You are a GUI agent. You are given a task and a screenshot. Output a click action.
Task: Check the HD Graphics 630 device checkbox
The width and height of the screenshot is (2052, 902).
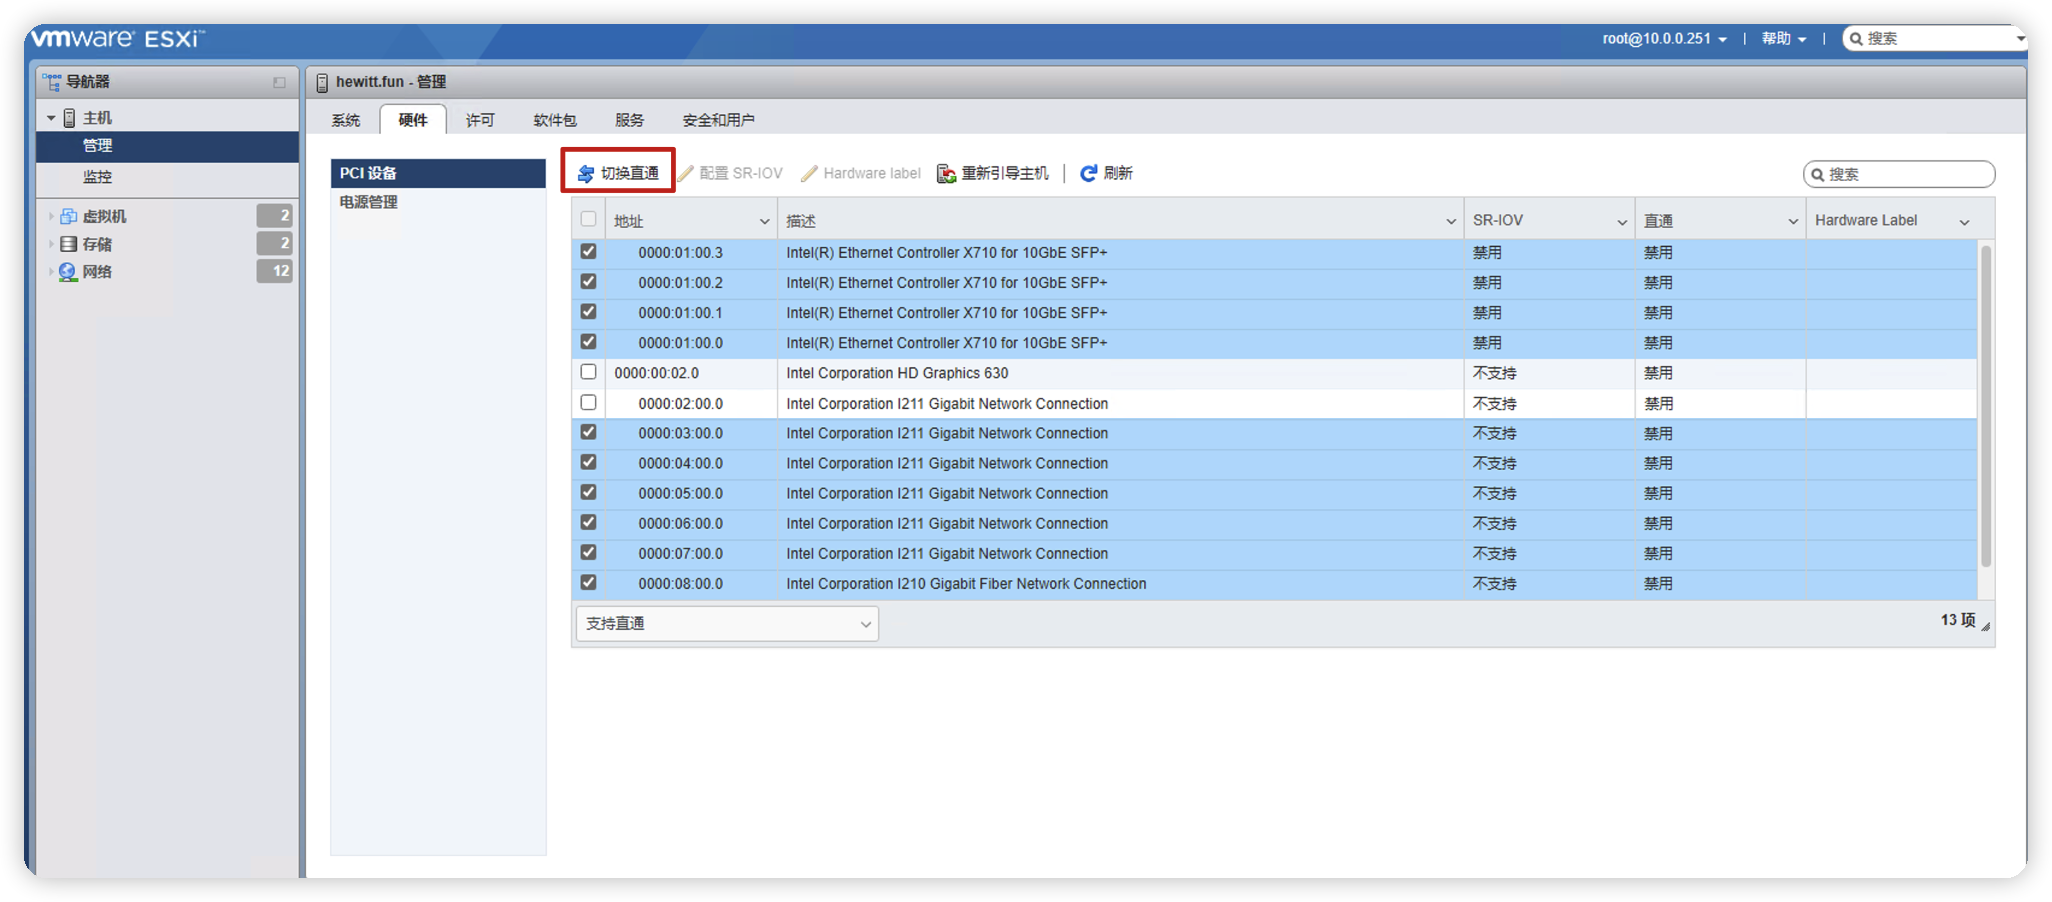pyautogui.click(x=588, y=372)
